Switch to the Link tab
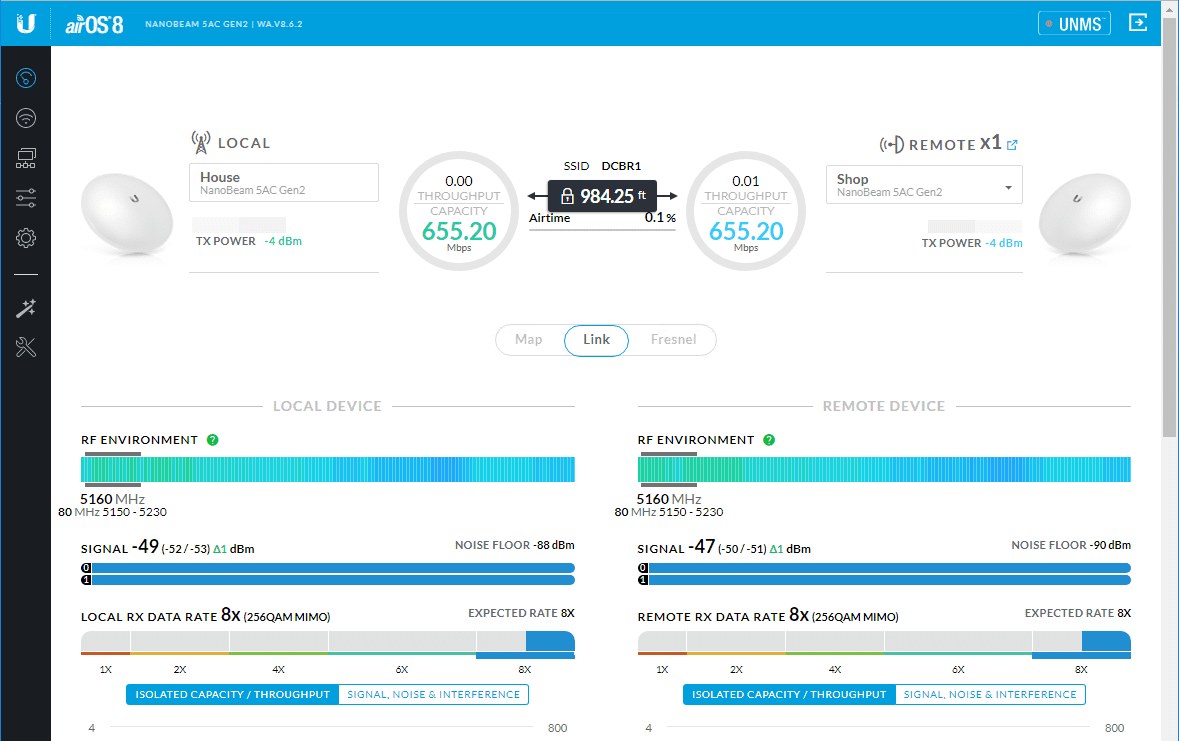Screen dimensions: 1179x741 point(596,340)
